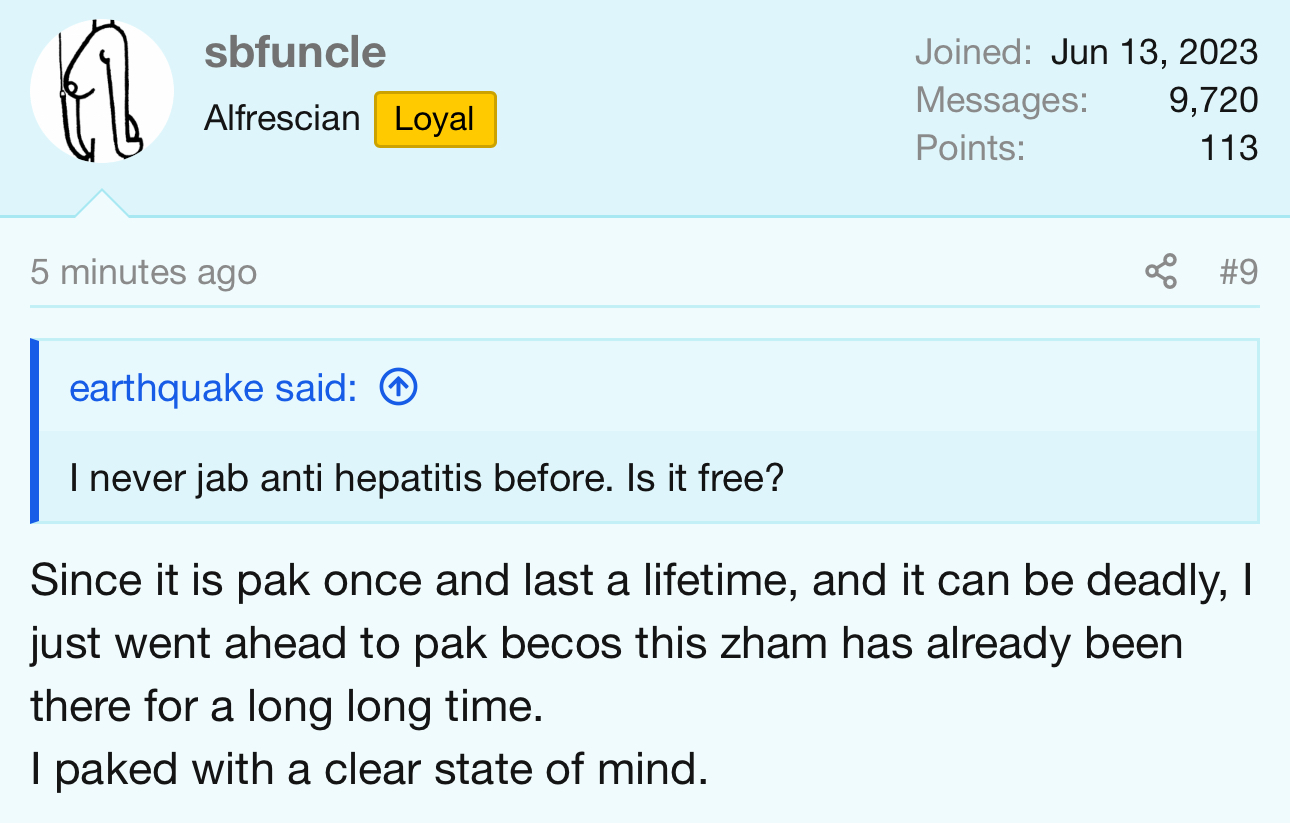Click the line "I paked with a clear state"

click(369, 769)
